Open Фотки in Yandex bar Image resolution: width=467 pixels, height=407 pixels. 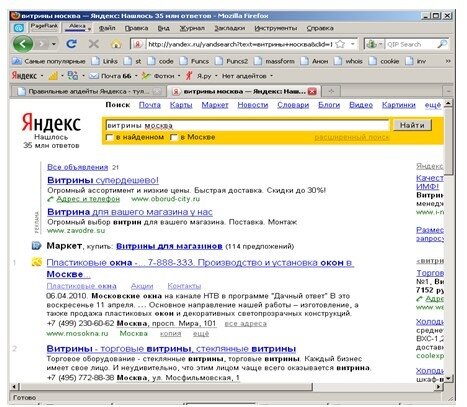pos(158,76)
